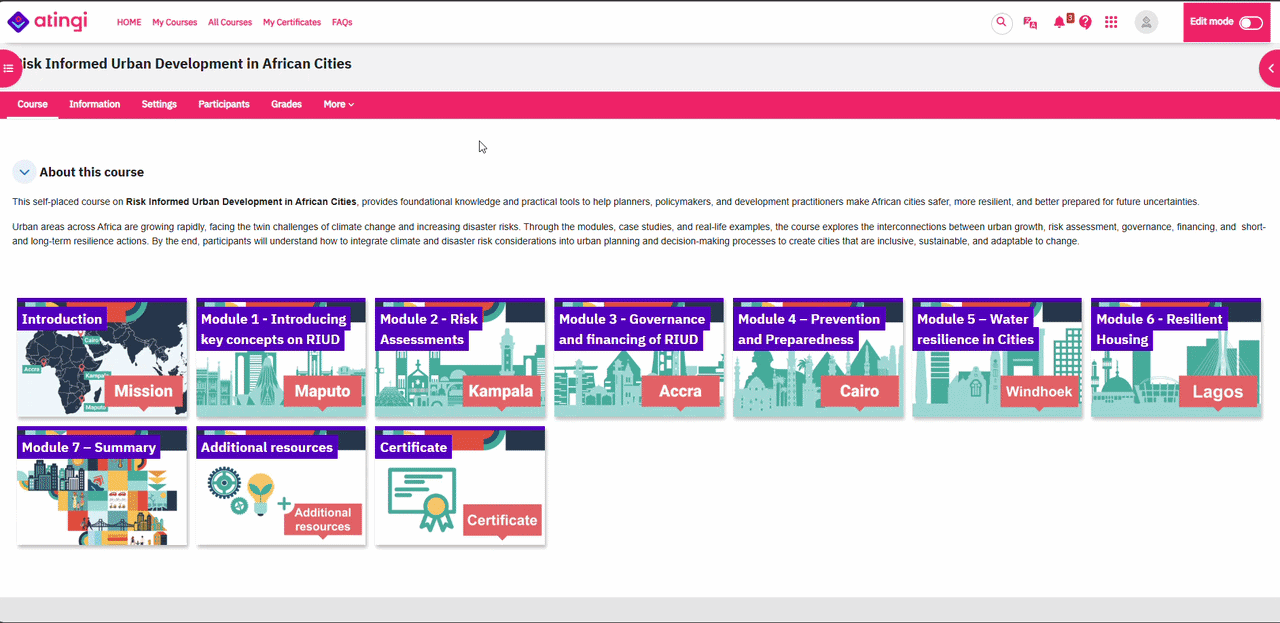This screenshot has height=623, width=1280.
Task: Open the language selector icon
Action: 1030,22
